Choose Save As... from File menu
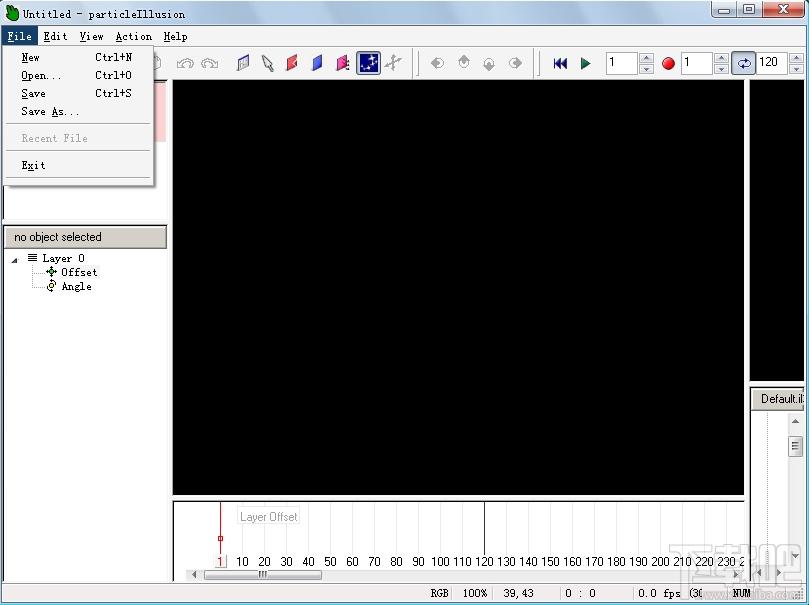The image size is (809, 605). [x=50, y=111]
